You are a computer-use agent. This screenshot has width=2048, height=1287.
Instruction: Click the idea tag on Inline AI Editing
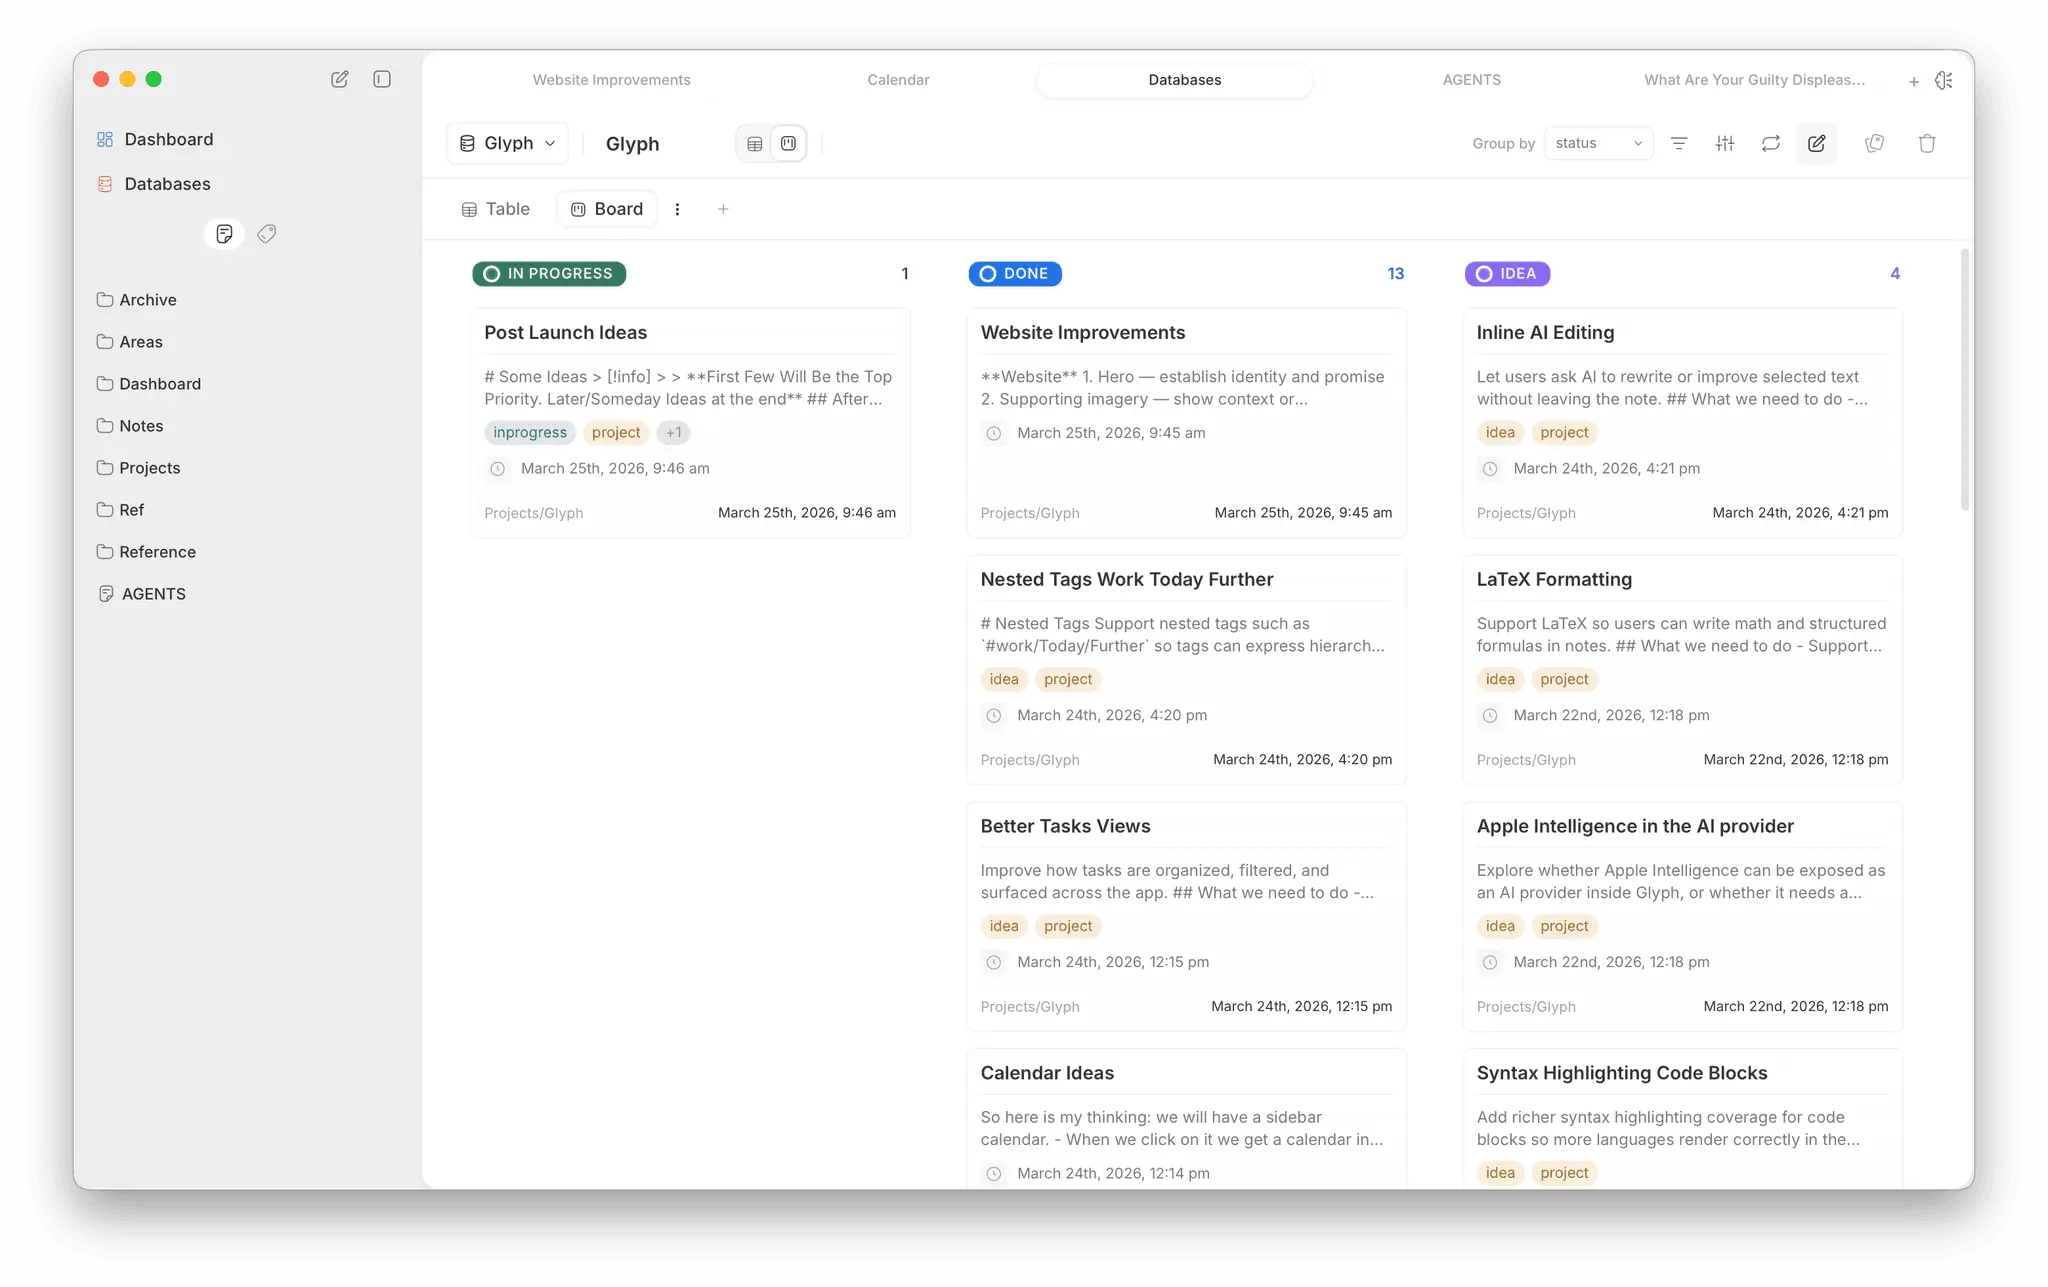(1500, 433)
